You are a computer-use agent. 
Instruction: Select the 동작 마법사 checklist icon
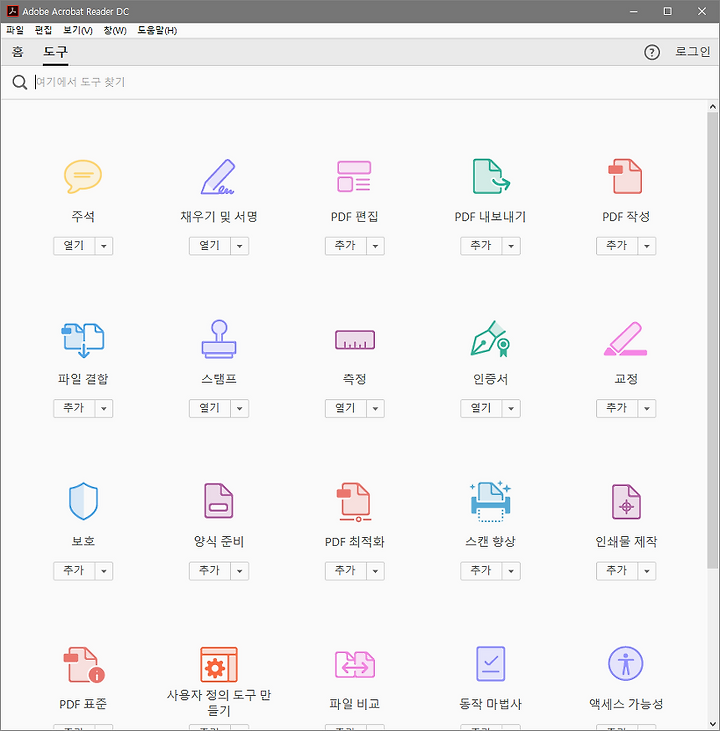[x=491, y=663]
